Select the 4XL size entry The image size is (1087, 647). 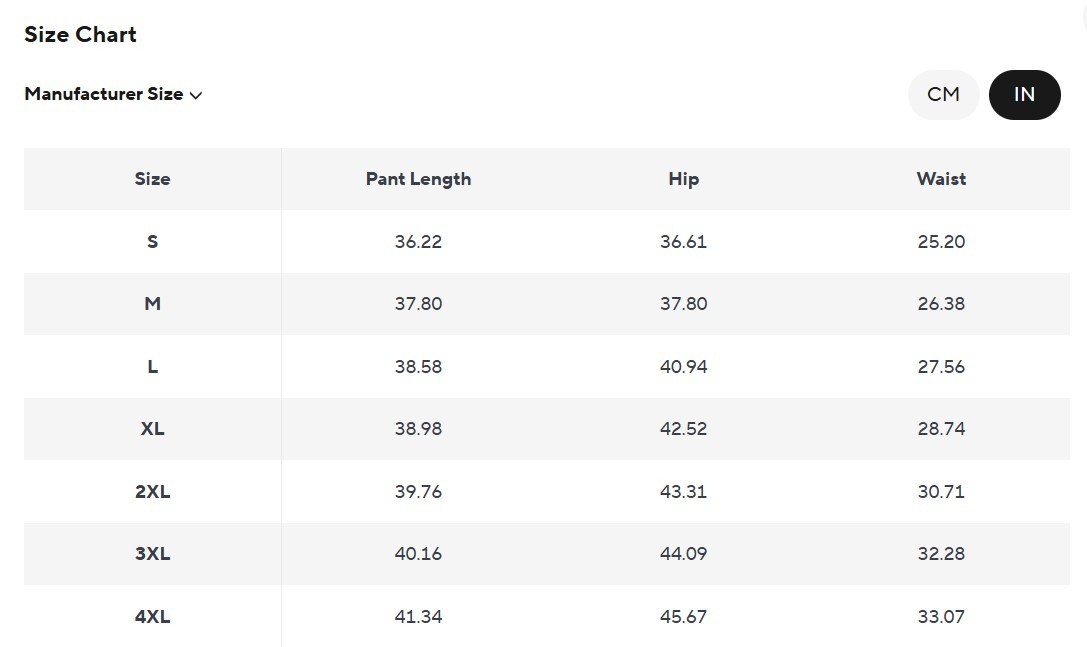pyautogui.click(x=152, y=616)
